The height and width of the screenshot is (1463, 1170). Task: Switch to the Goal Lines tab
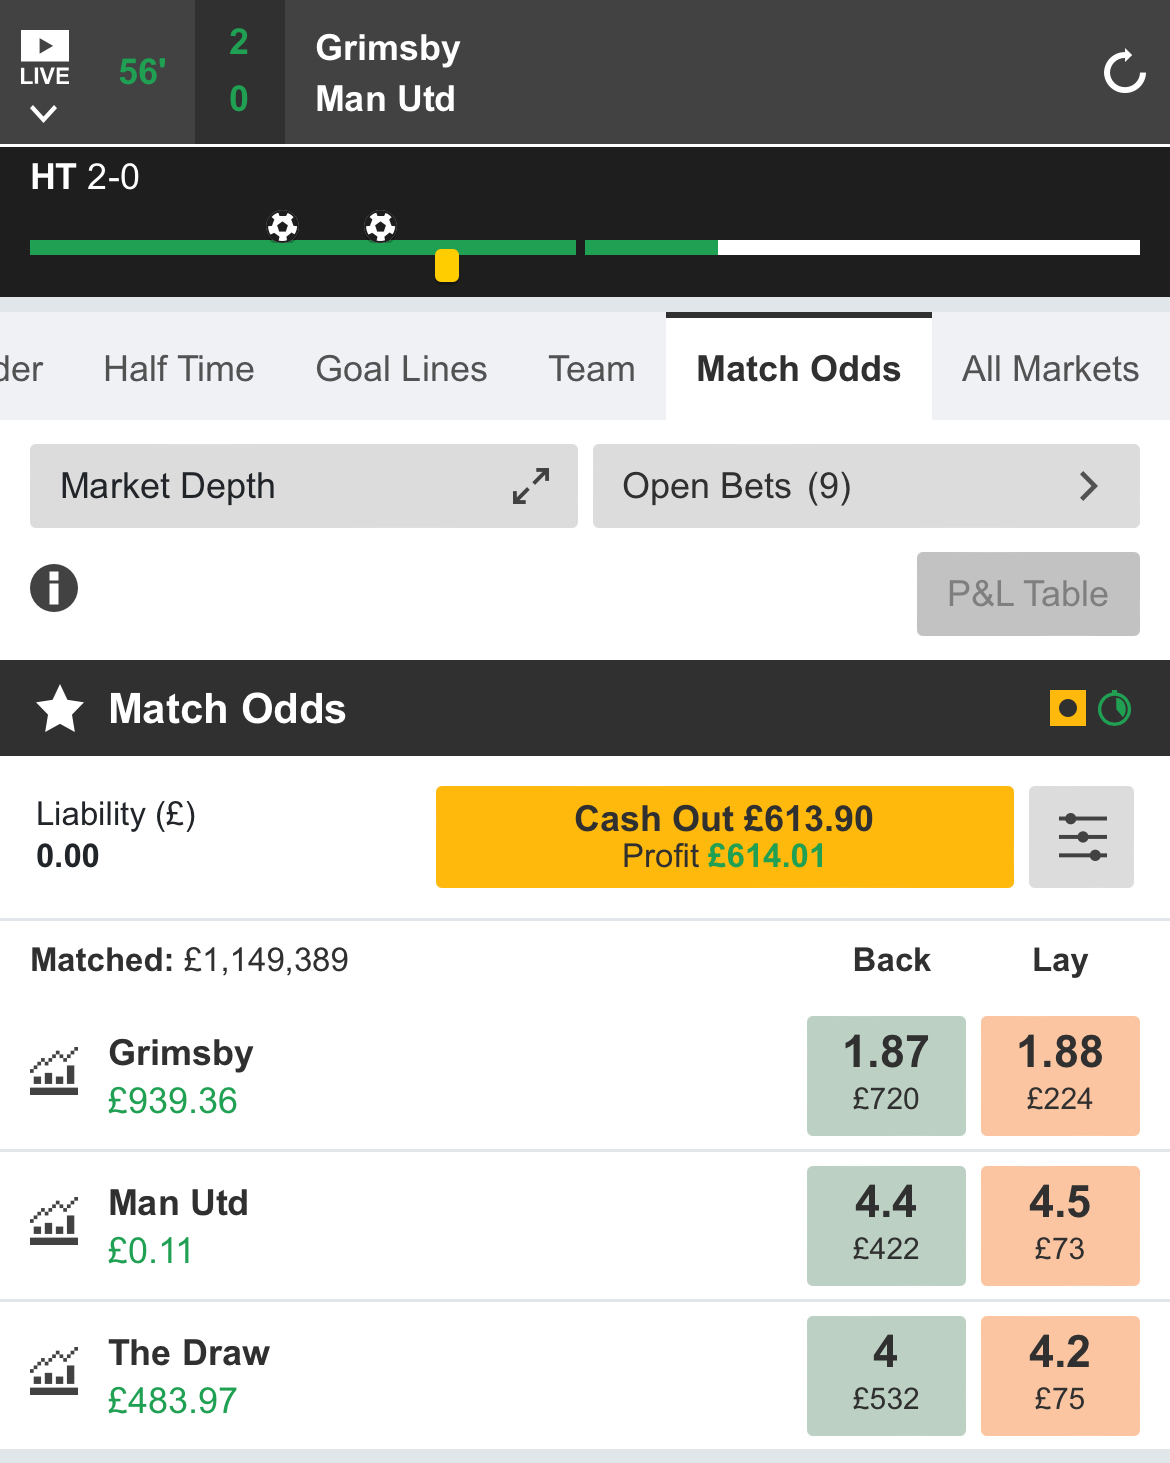point(401,369)
